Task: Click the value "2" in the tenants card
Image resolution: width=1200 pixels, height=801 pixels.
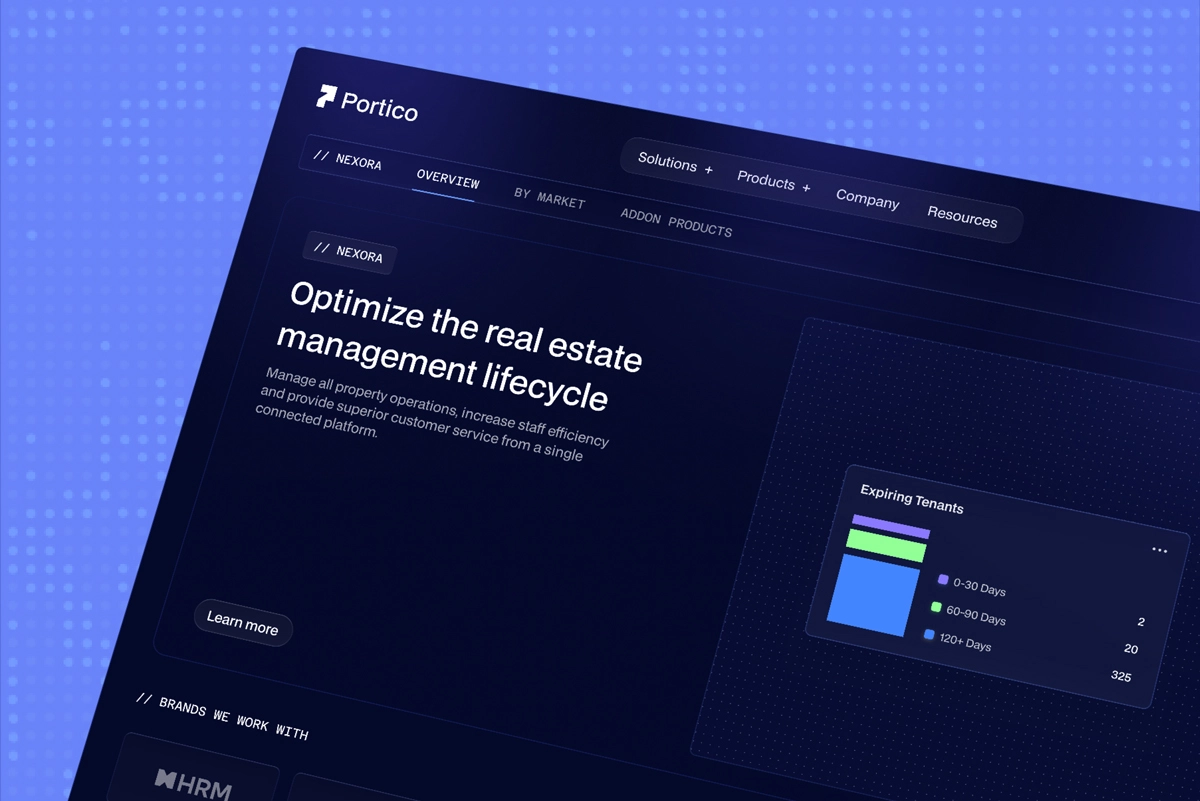Action: (1141, 622)
